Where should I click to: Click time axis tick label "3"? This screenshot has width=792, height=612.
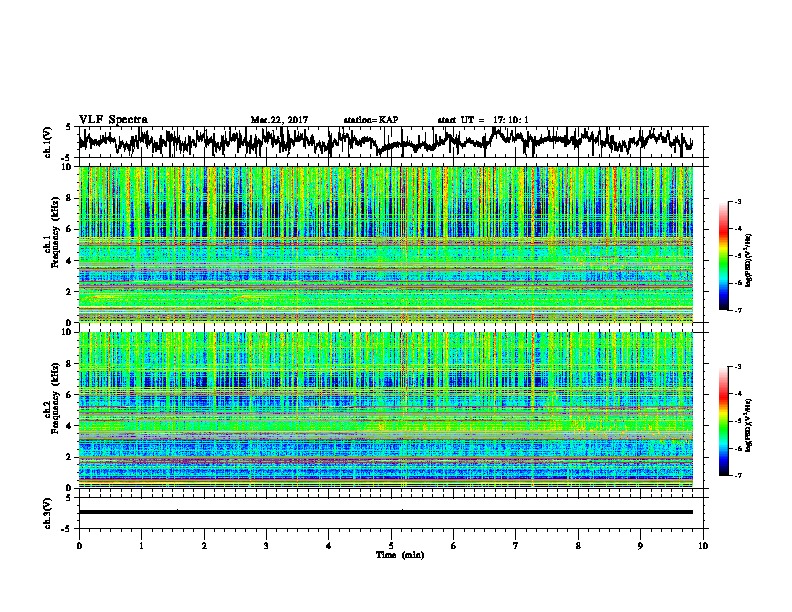click(266, 546)
